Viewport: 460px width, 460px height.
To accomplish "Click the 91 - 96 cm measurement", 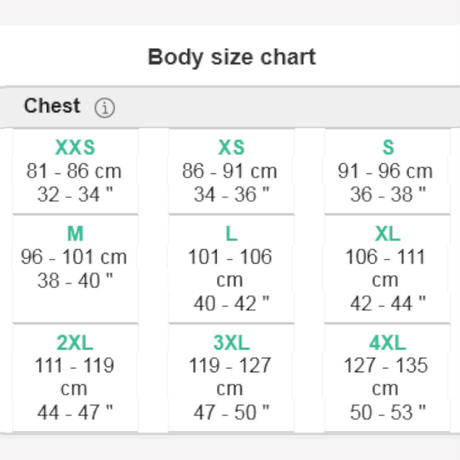I will pyautogui.click(x=385, y=171).
